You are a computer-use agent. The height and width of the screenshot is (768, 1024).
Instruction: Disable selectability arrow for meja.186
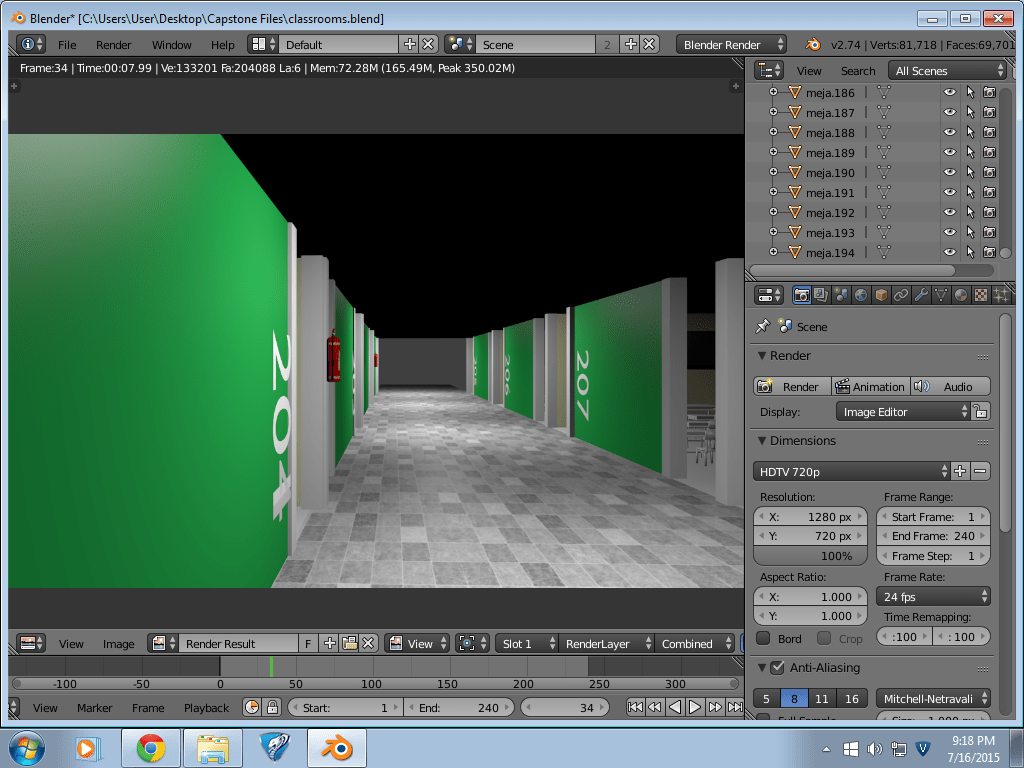[x=969, y=92]
